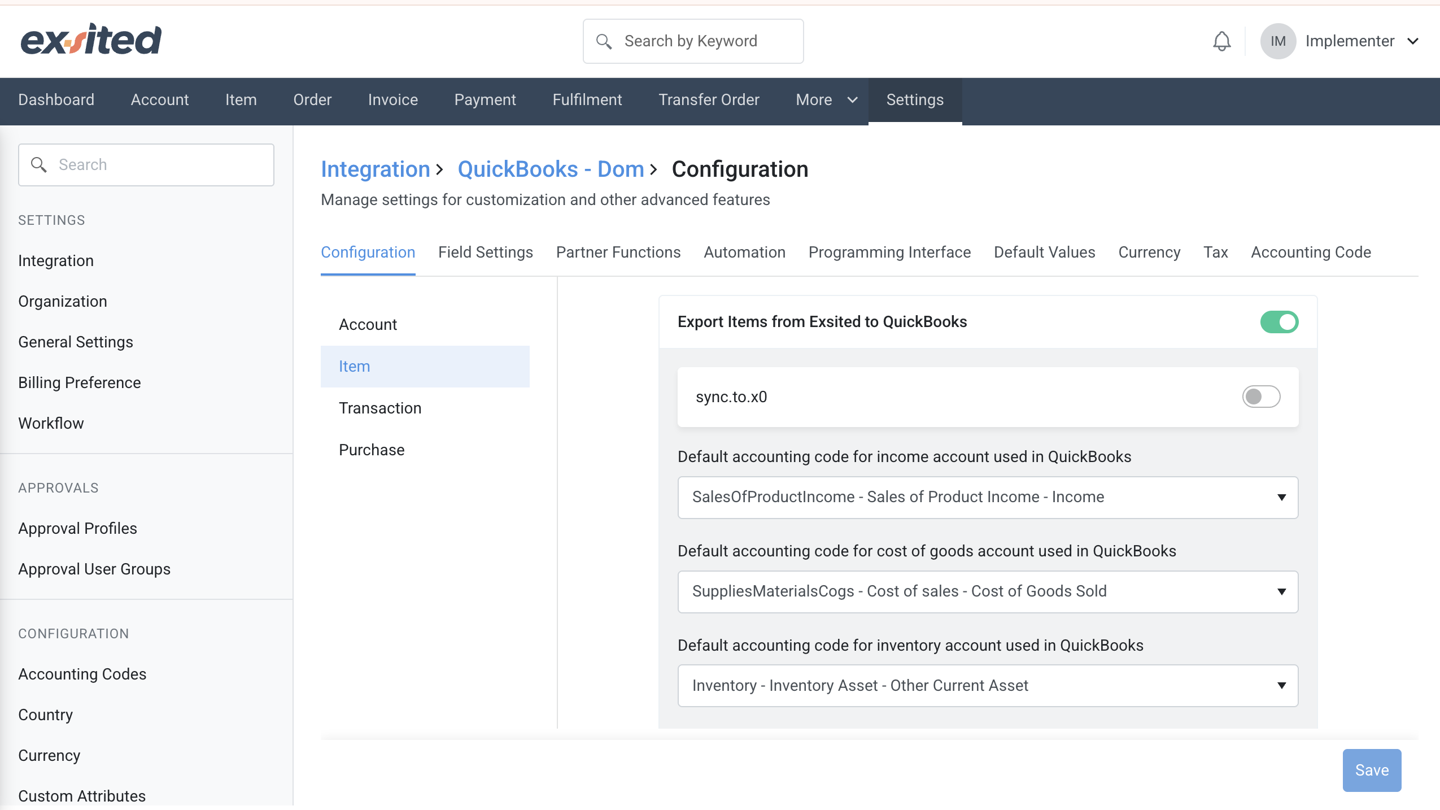Viewport: 1440px width, 810px height.
Task: Switch to the Tax tab
Action: click(x=1216, y=252)
